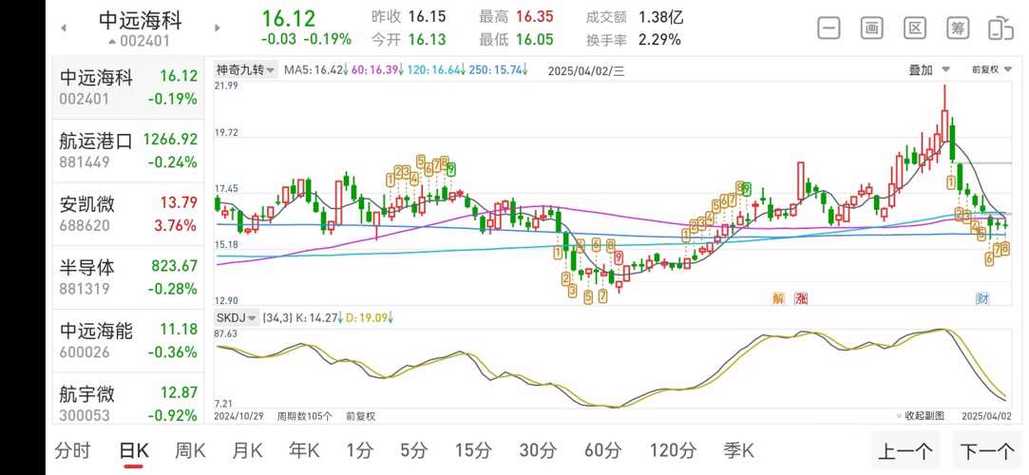Click the '一' single-view icon in header
The width and height of the screenshot is (1029, 475).
[x=828, y=28]
